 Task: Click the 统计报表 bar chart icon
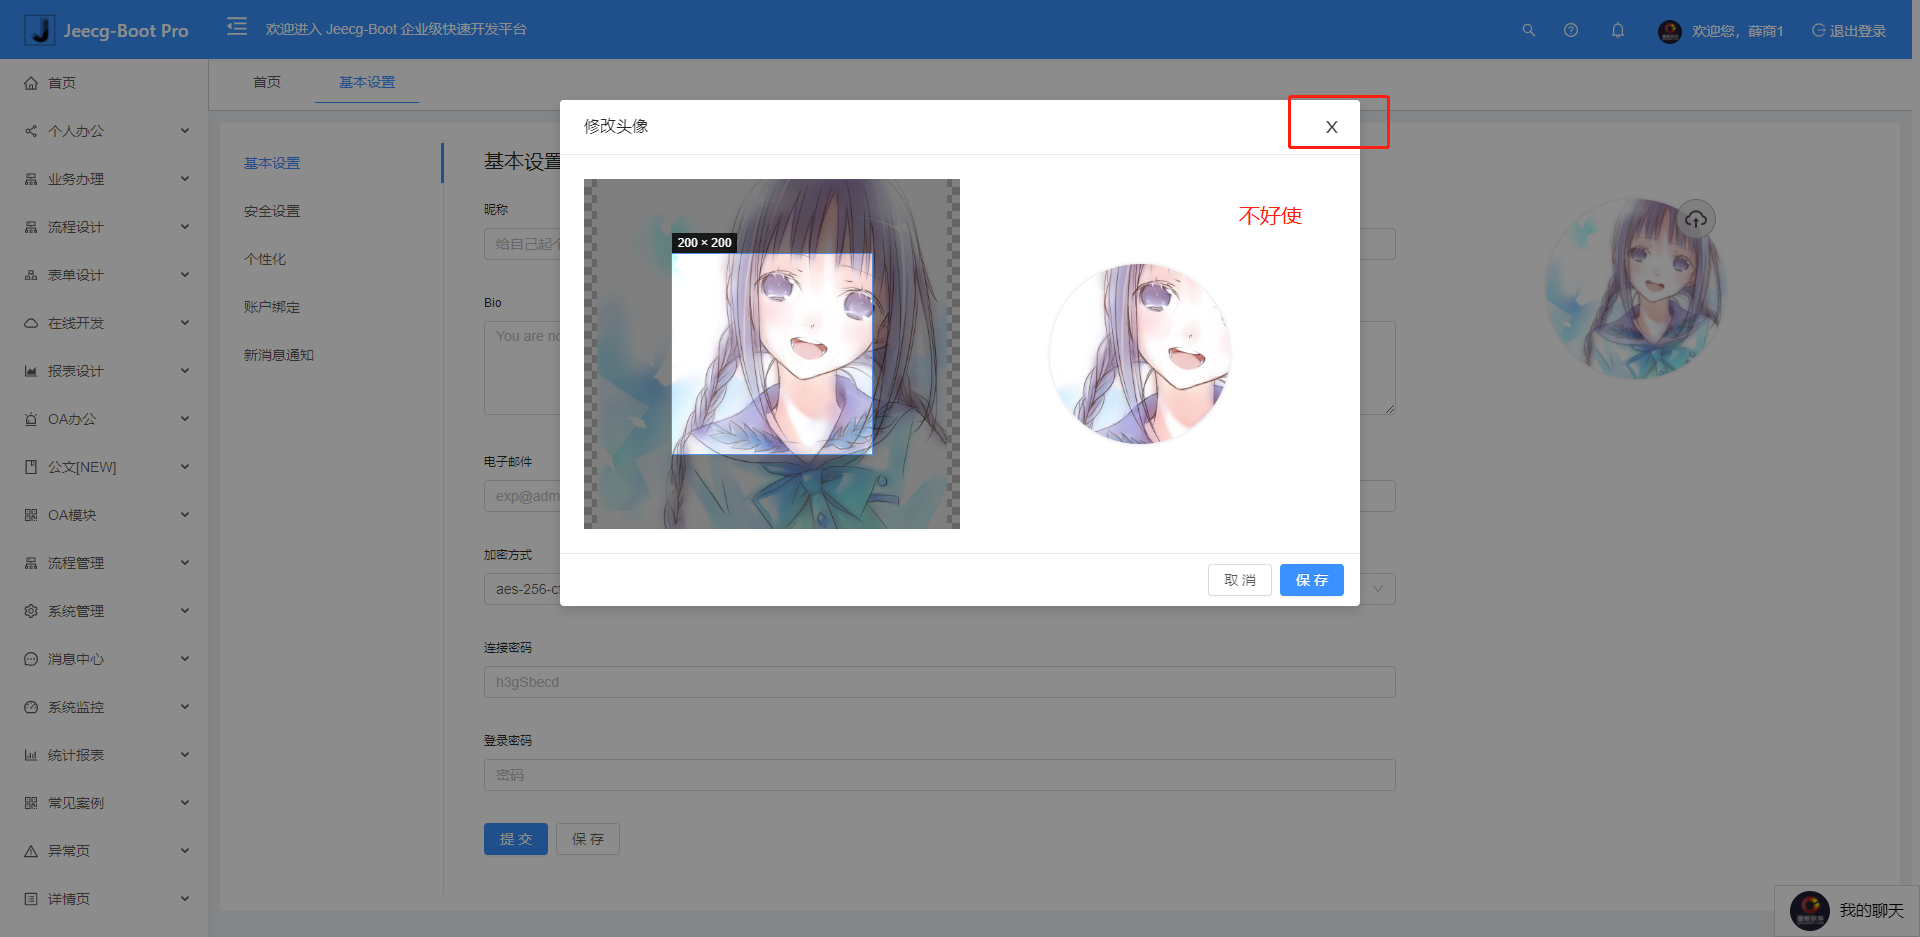click(x=31, y=755)
